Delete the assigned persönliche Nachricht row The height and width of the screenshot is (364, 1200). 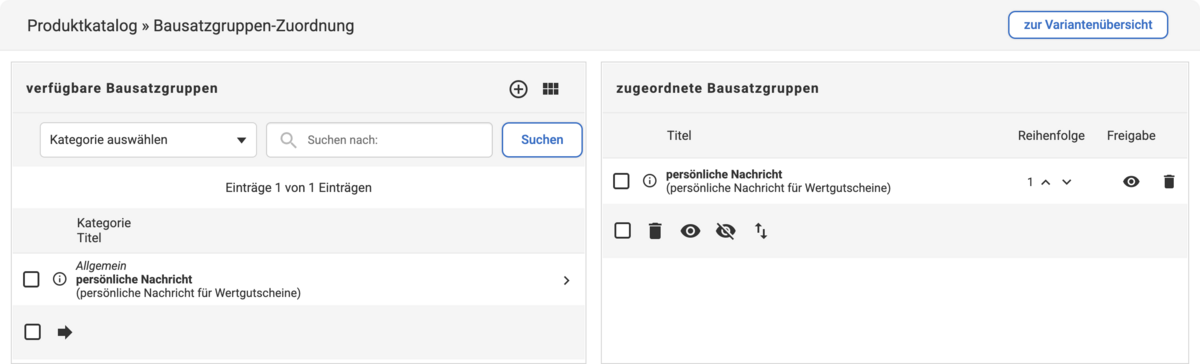coord(1169,182)
